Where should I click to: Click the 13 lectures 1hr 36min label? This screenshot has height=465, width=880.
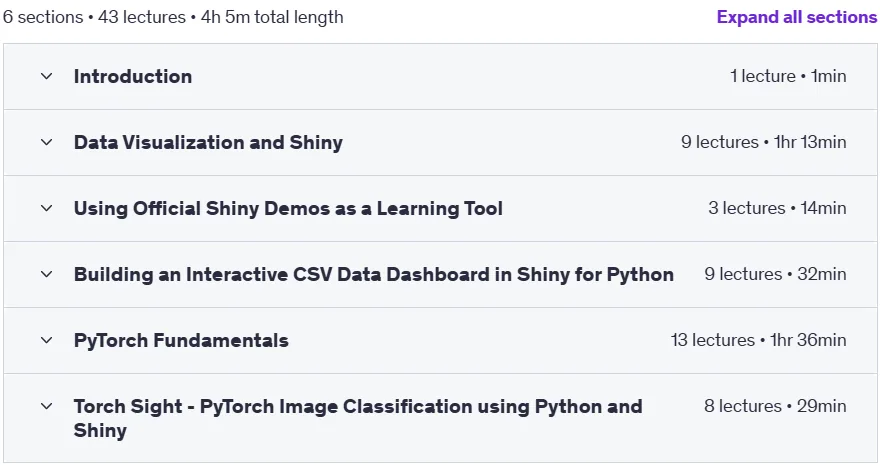759,340
